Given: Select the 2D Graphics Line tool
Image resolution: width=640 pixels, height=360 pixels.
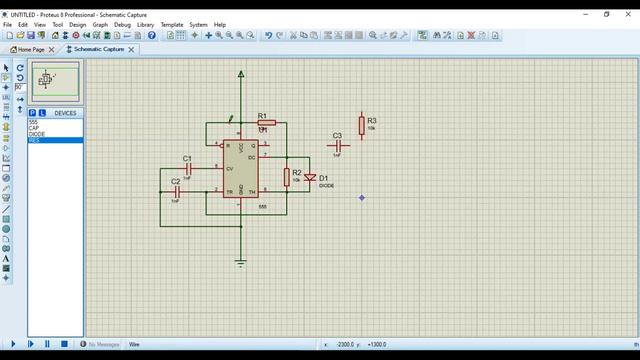Looking at the screenshot, I should (x=6, y=209).
